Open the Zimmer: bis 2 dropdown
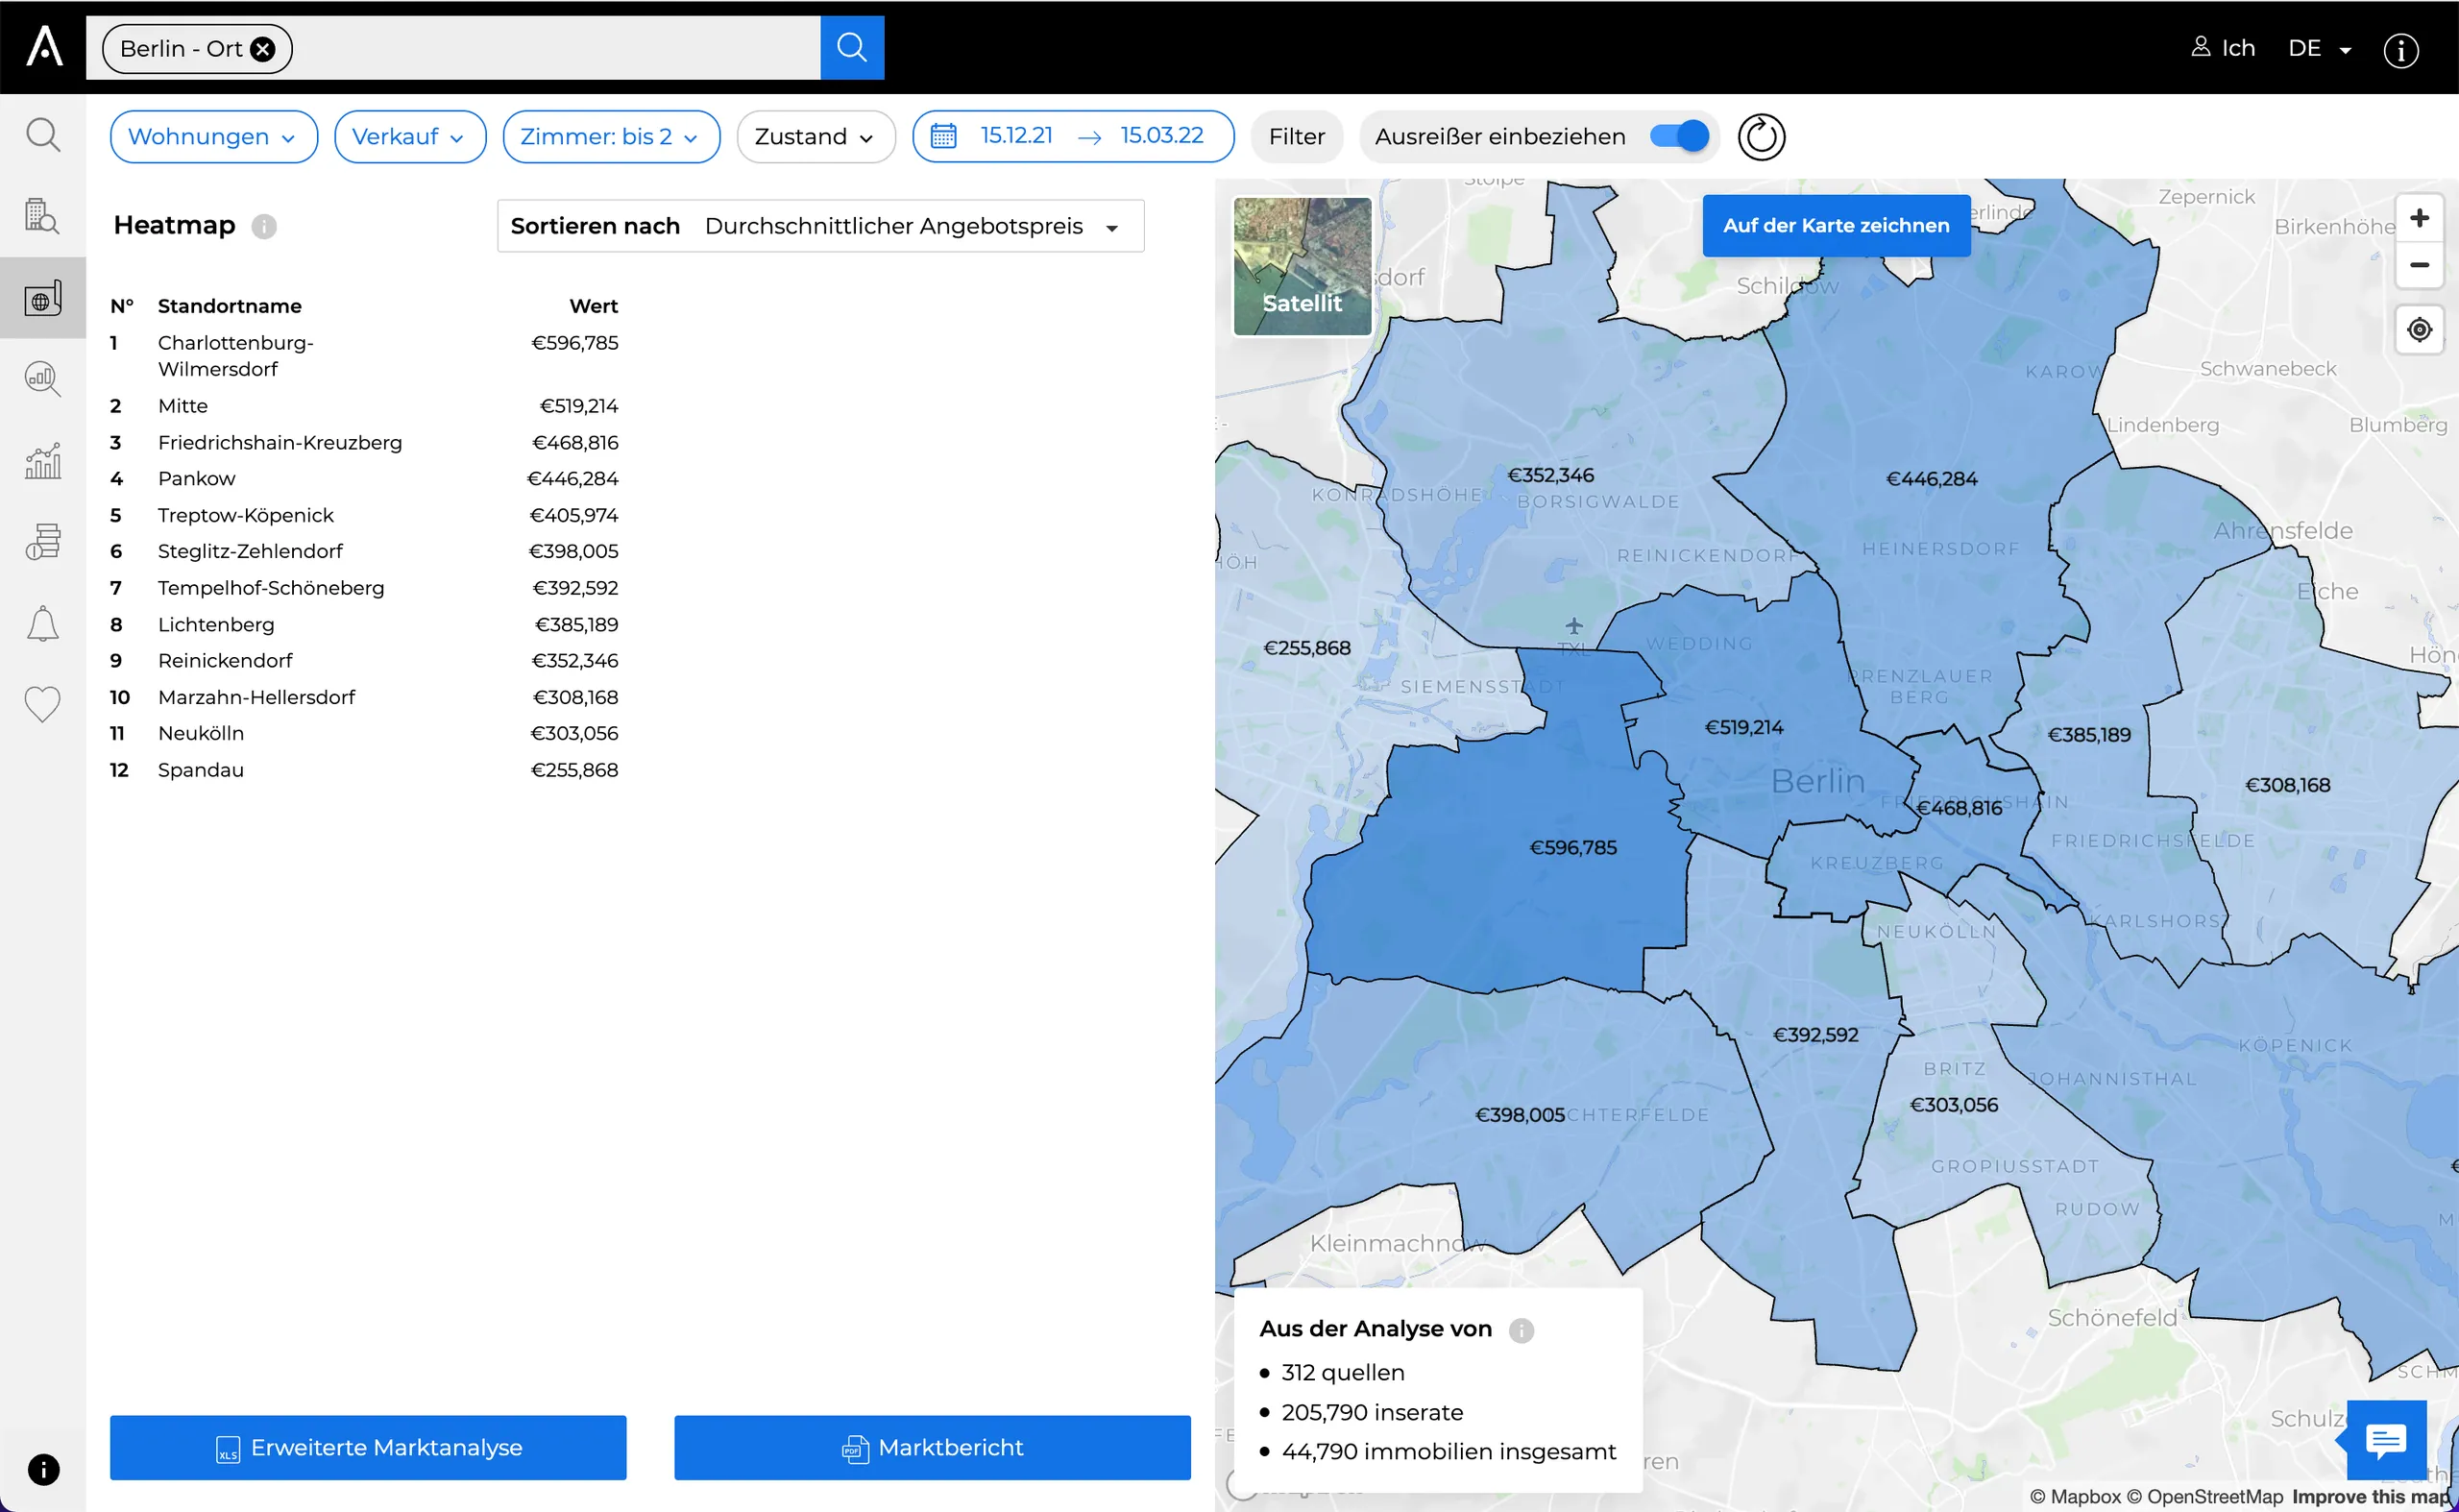 click(611, 136)
